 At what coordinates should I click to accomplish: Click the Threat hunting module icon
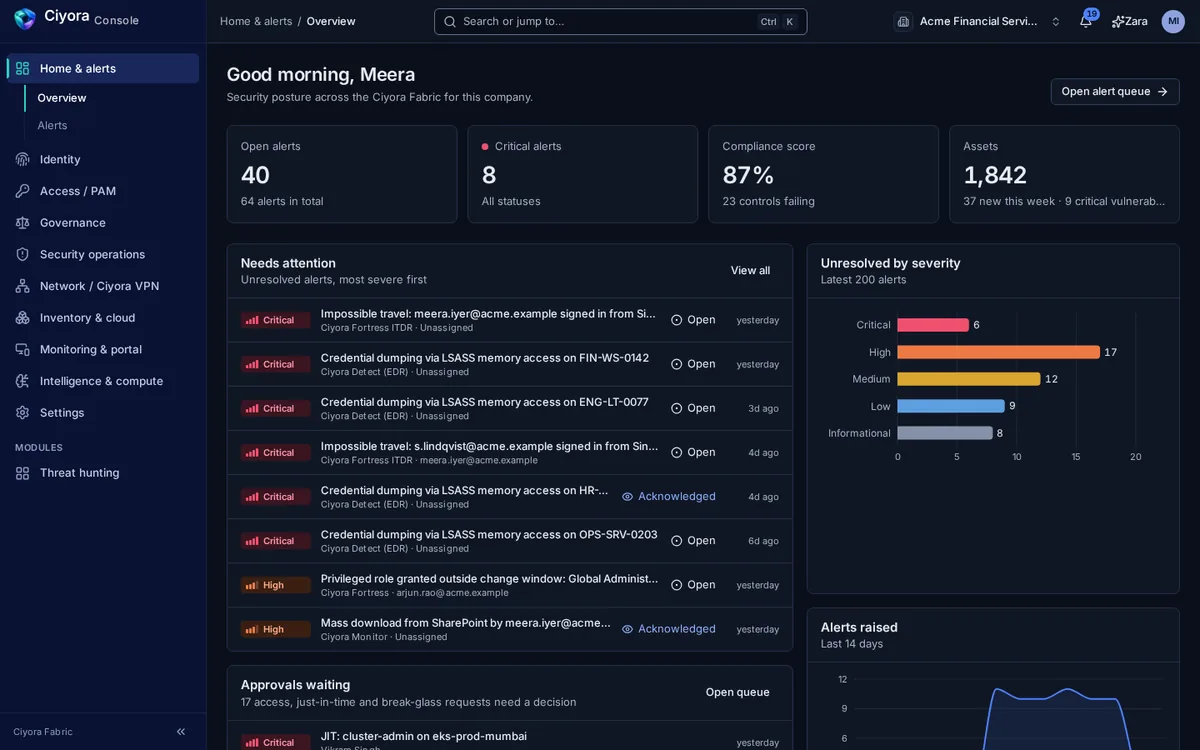tap(22, 473)
